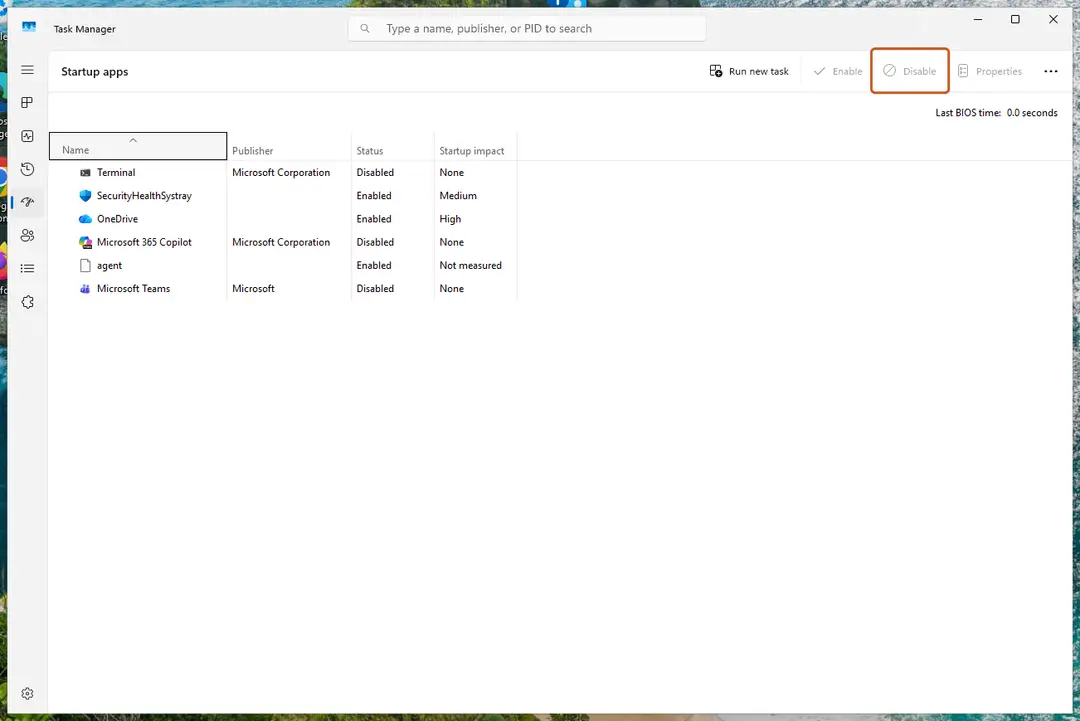Click Microsoft Corporation publisher of Microsoft 365 Copilot
The height and width of the screenshot is (721, 1080).
(x=281, y=242)
